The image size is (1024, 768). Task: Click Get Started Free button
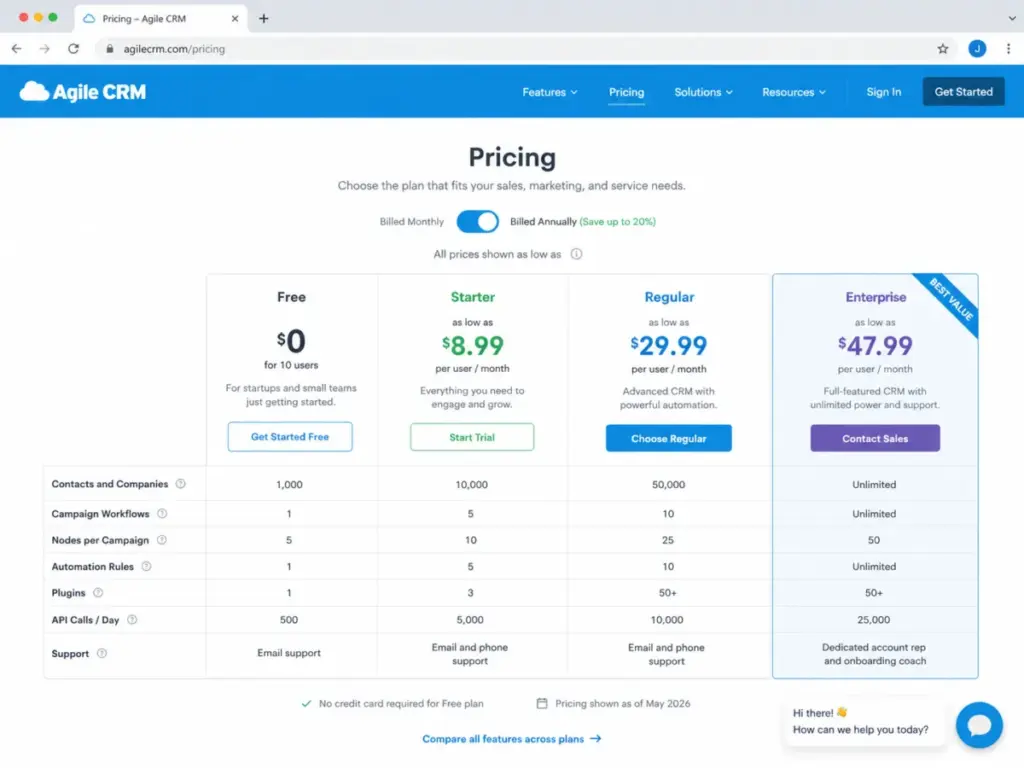coord(290,437)
